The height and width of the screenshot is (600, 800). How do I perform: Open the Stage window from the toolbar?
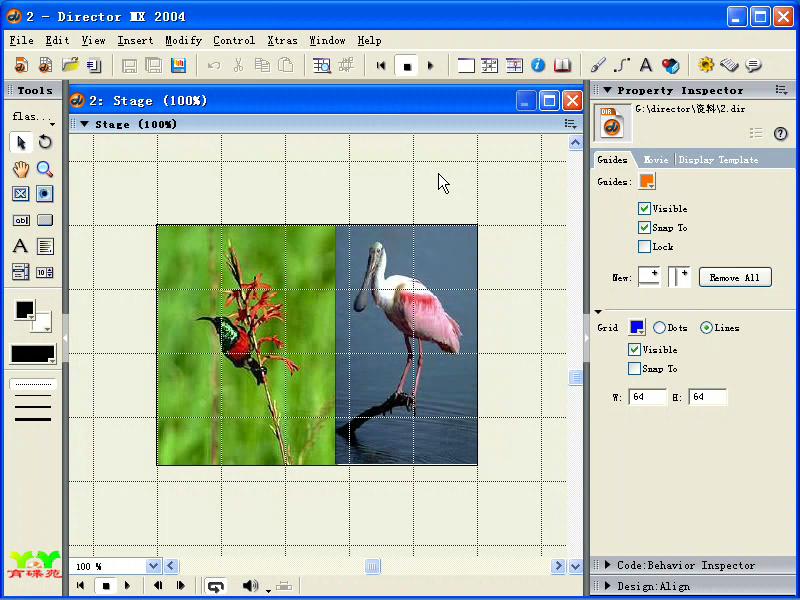pyautogui.click(x=466, y=65)
